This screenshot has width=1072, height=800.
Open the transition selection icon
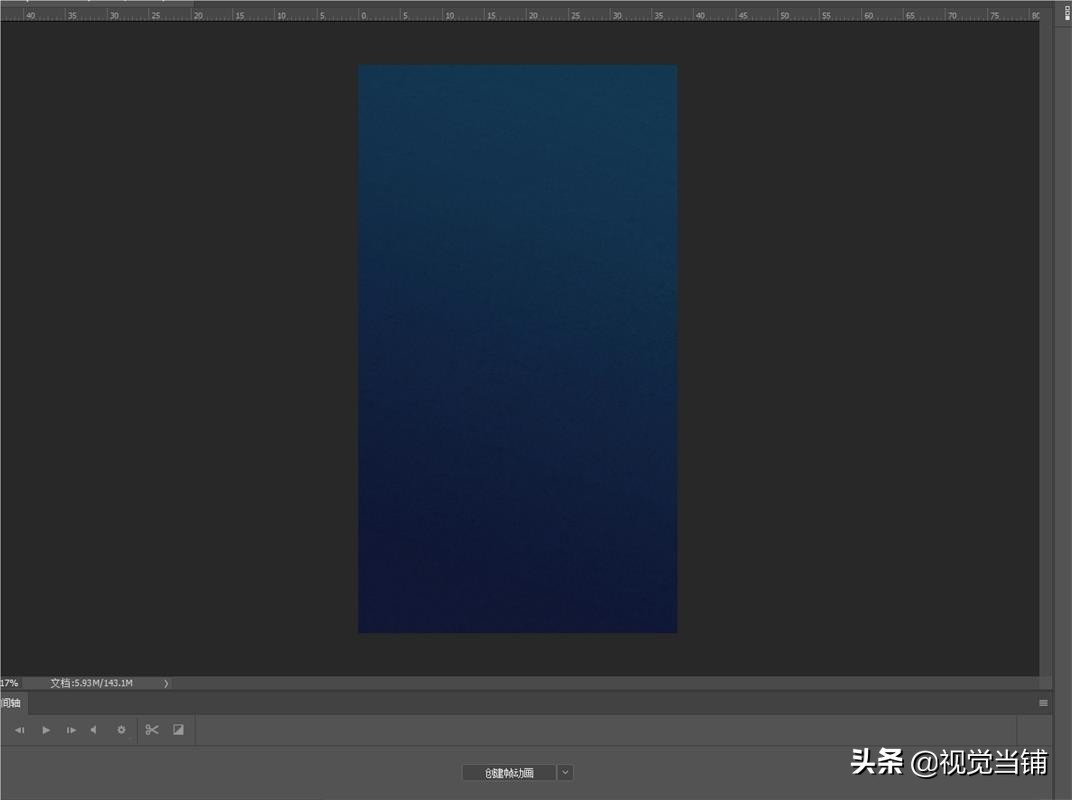click(178, 730)
